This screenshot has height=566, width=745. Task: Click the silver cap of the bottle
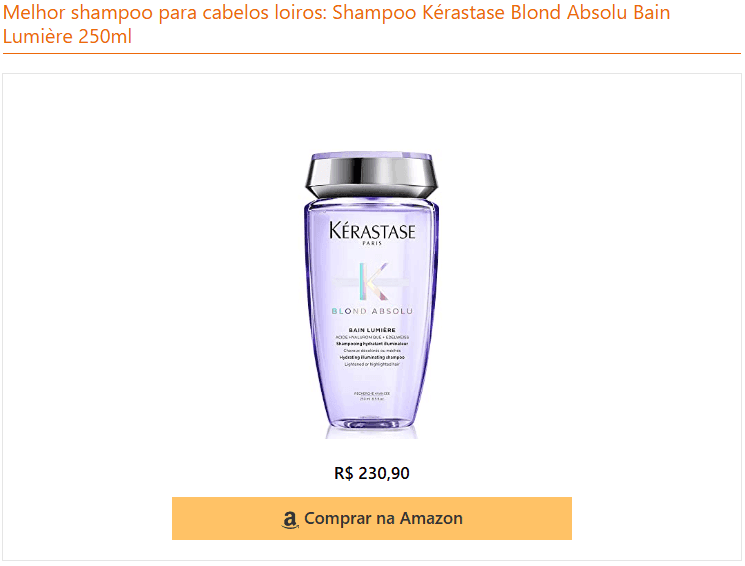371,175
